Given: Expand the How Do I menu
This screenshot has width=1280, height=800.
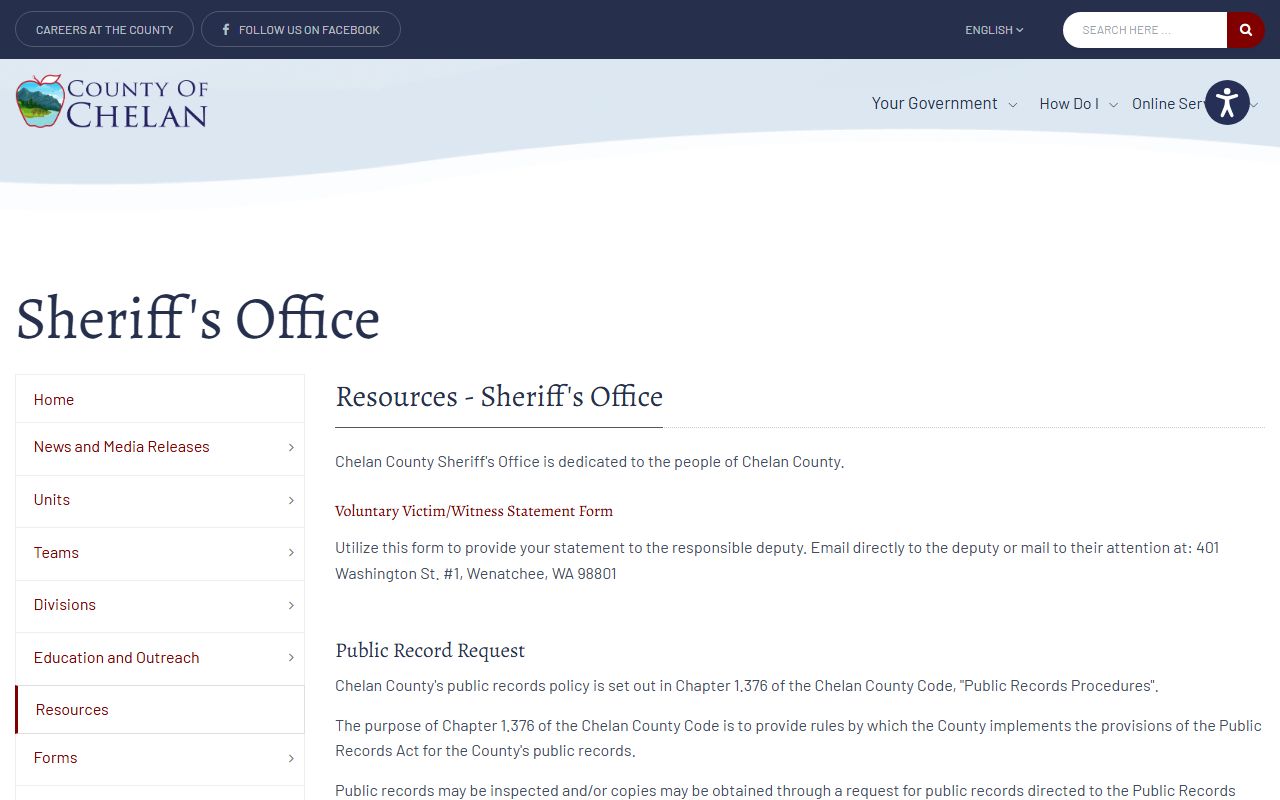Looking at the screenshot, I should (x=1078, y=103).
